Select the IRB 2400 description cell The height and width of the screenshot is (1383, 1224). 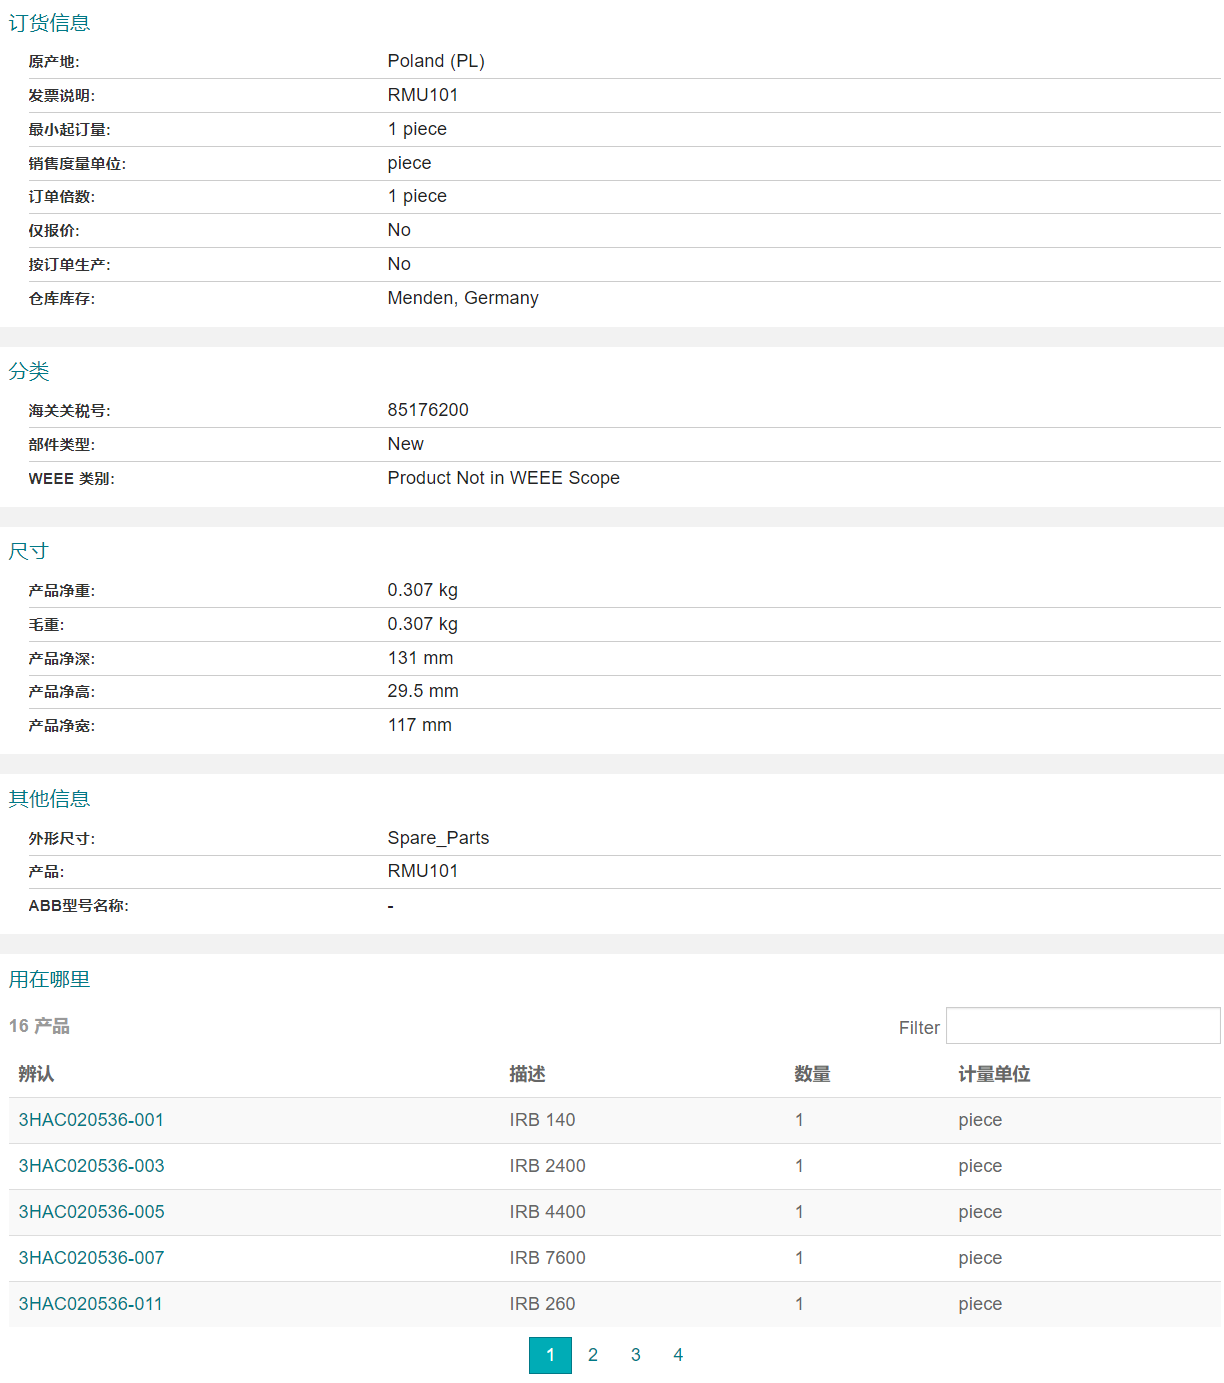tap(547, 1166)
